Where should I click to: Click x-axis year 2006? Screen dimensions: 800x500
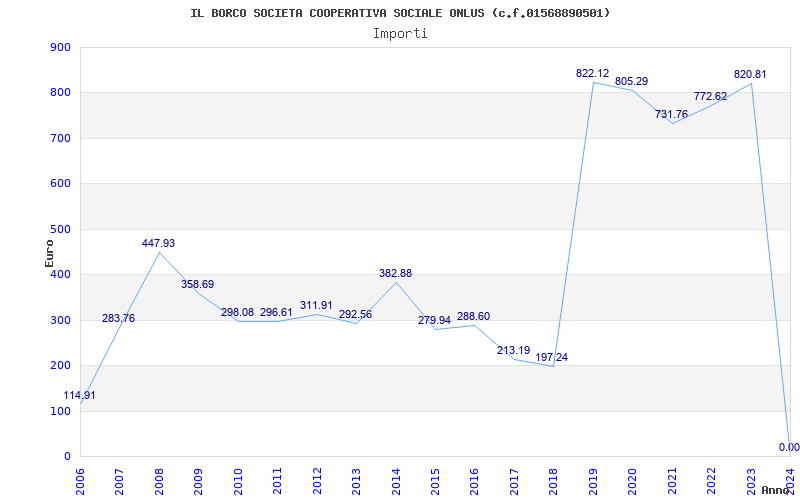(80, 481)
